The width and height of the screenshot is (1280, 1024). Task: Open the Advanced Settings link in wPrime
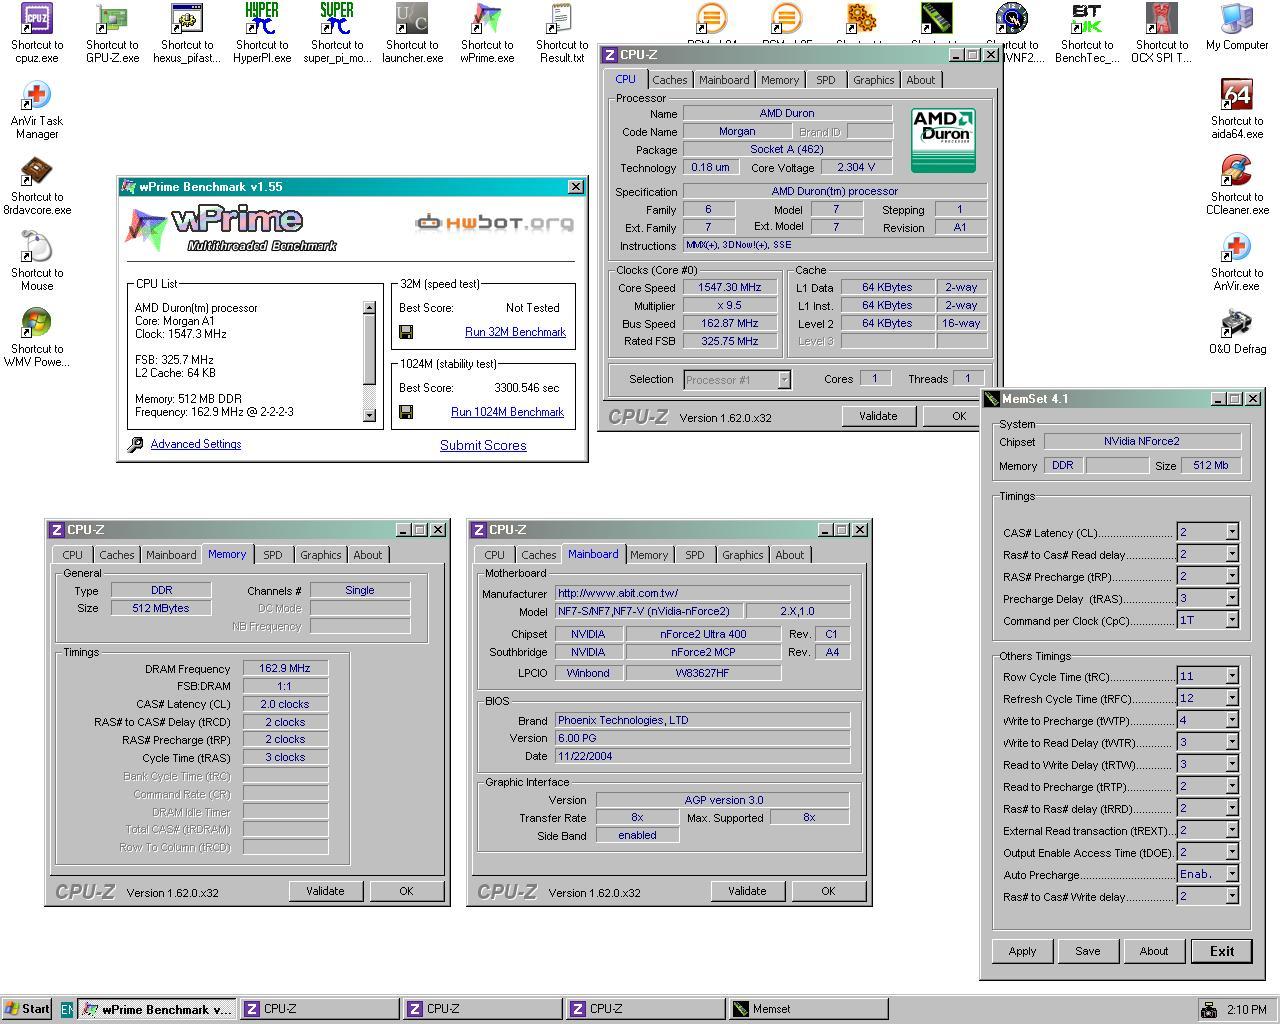pyautogui.click(x=196, y=444)
